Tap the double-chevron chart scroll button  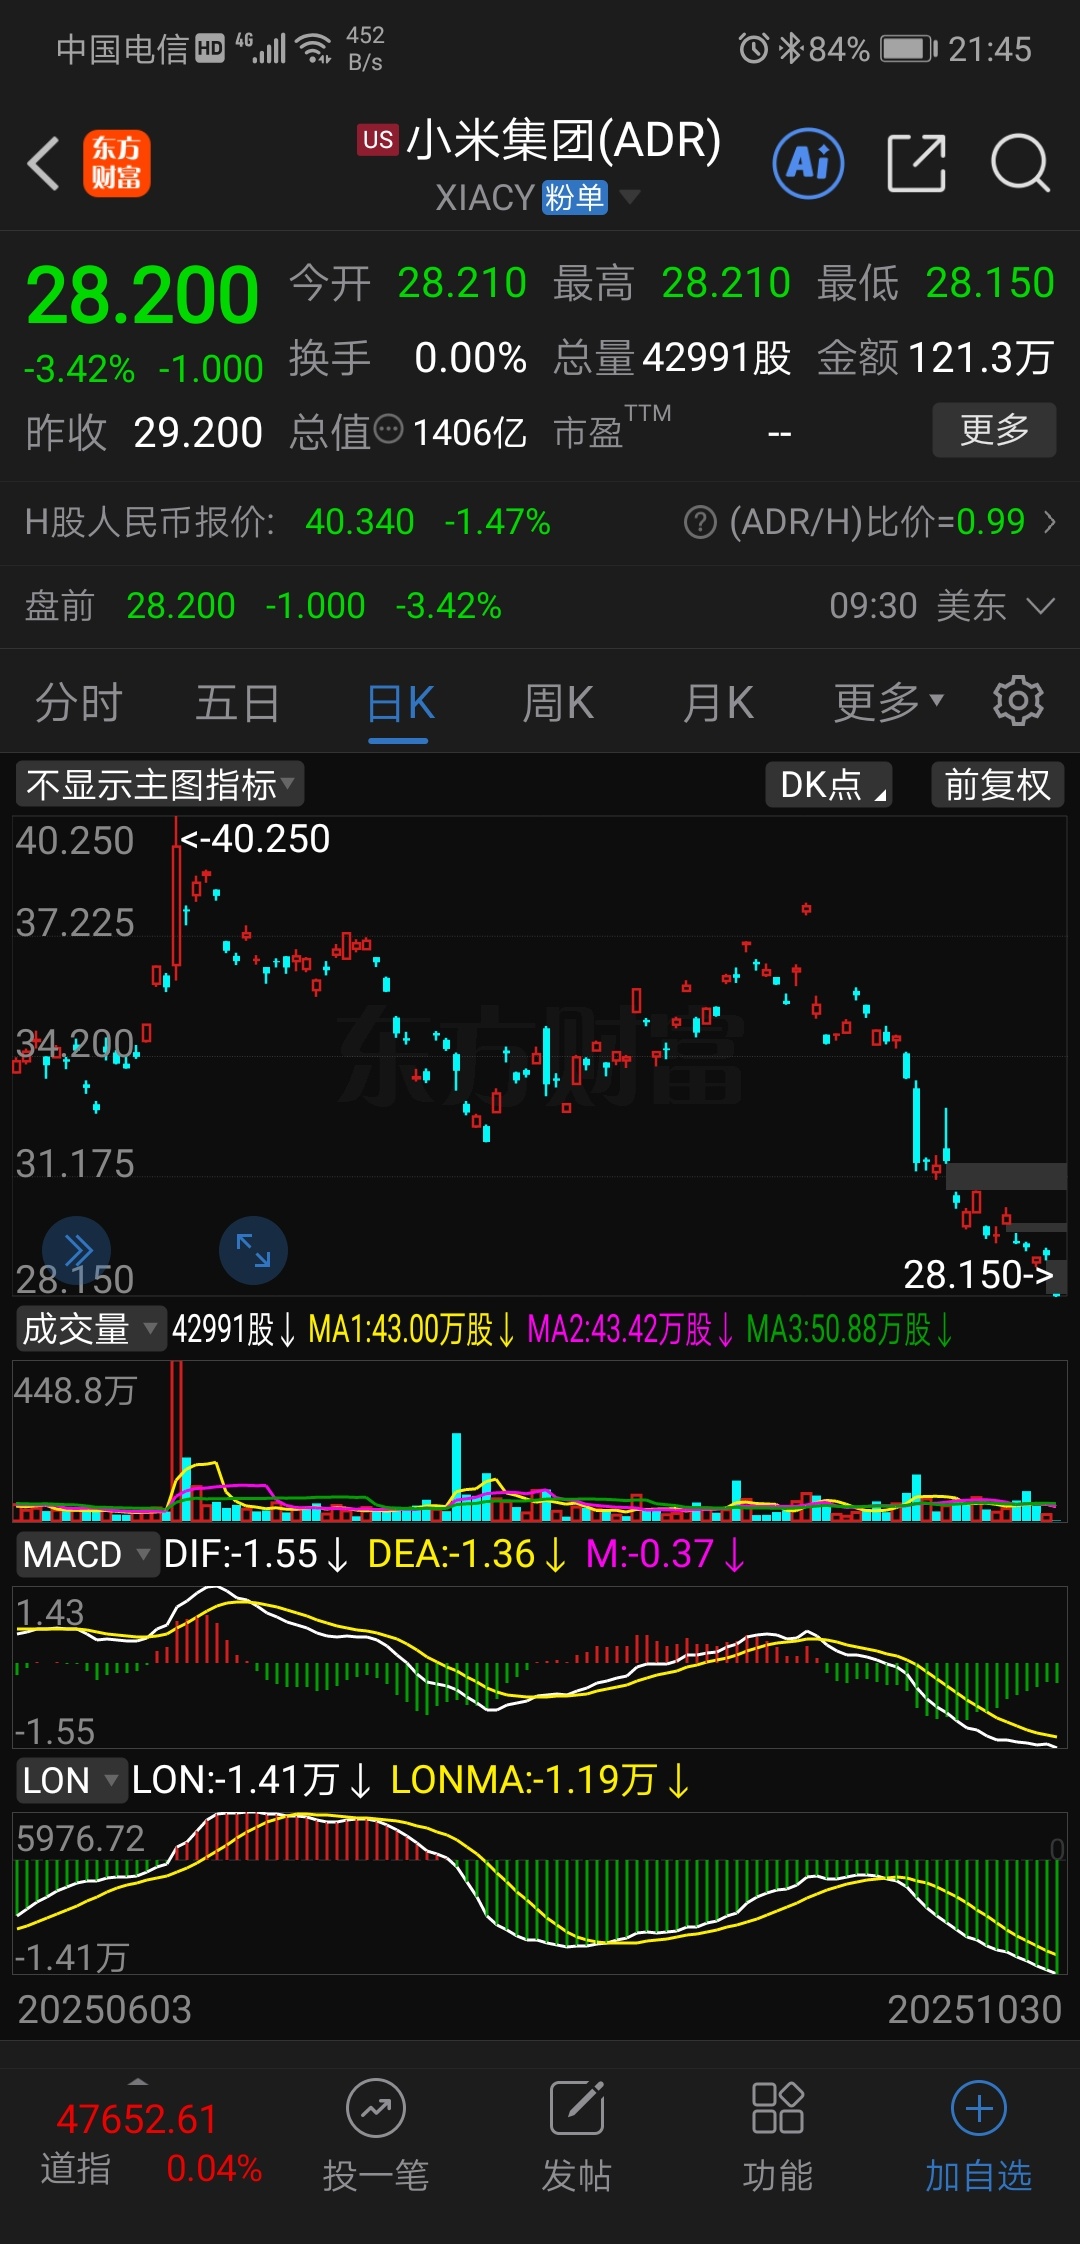76,1250
